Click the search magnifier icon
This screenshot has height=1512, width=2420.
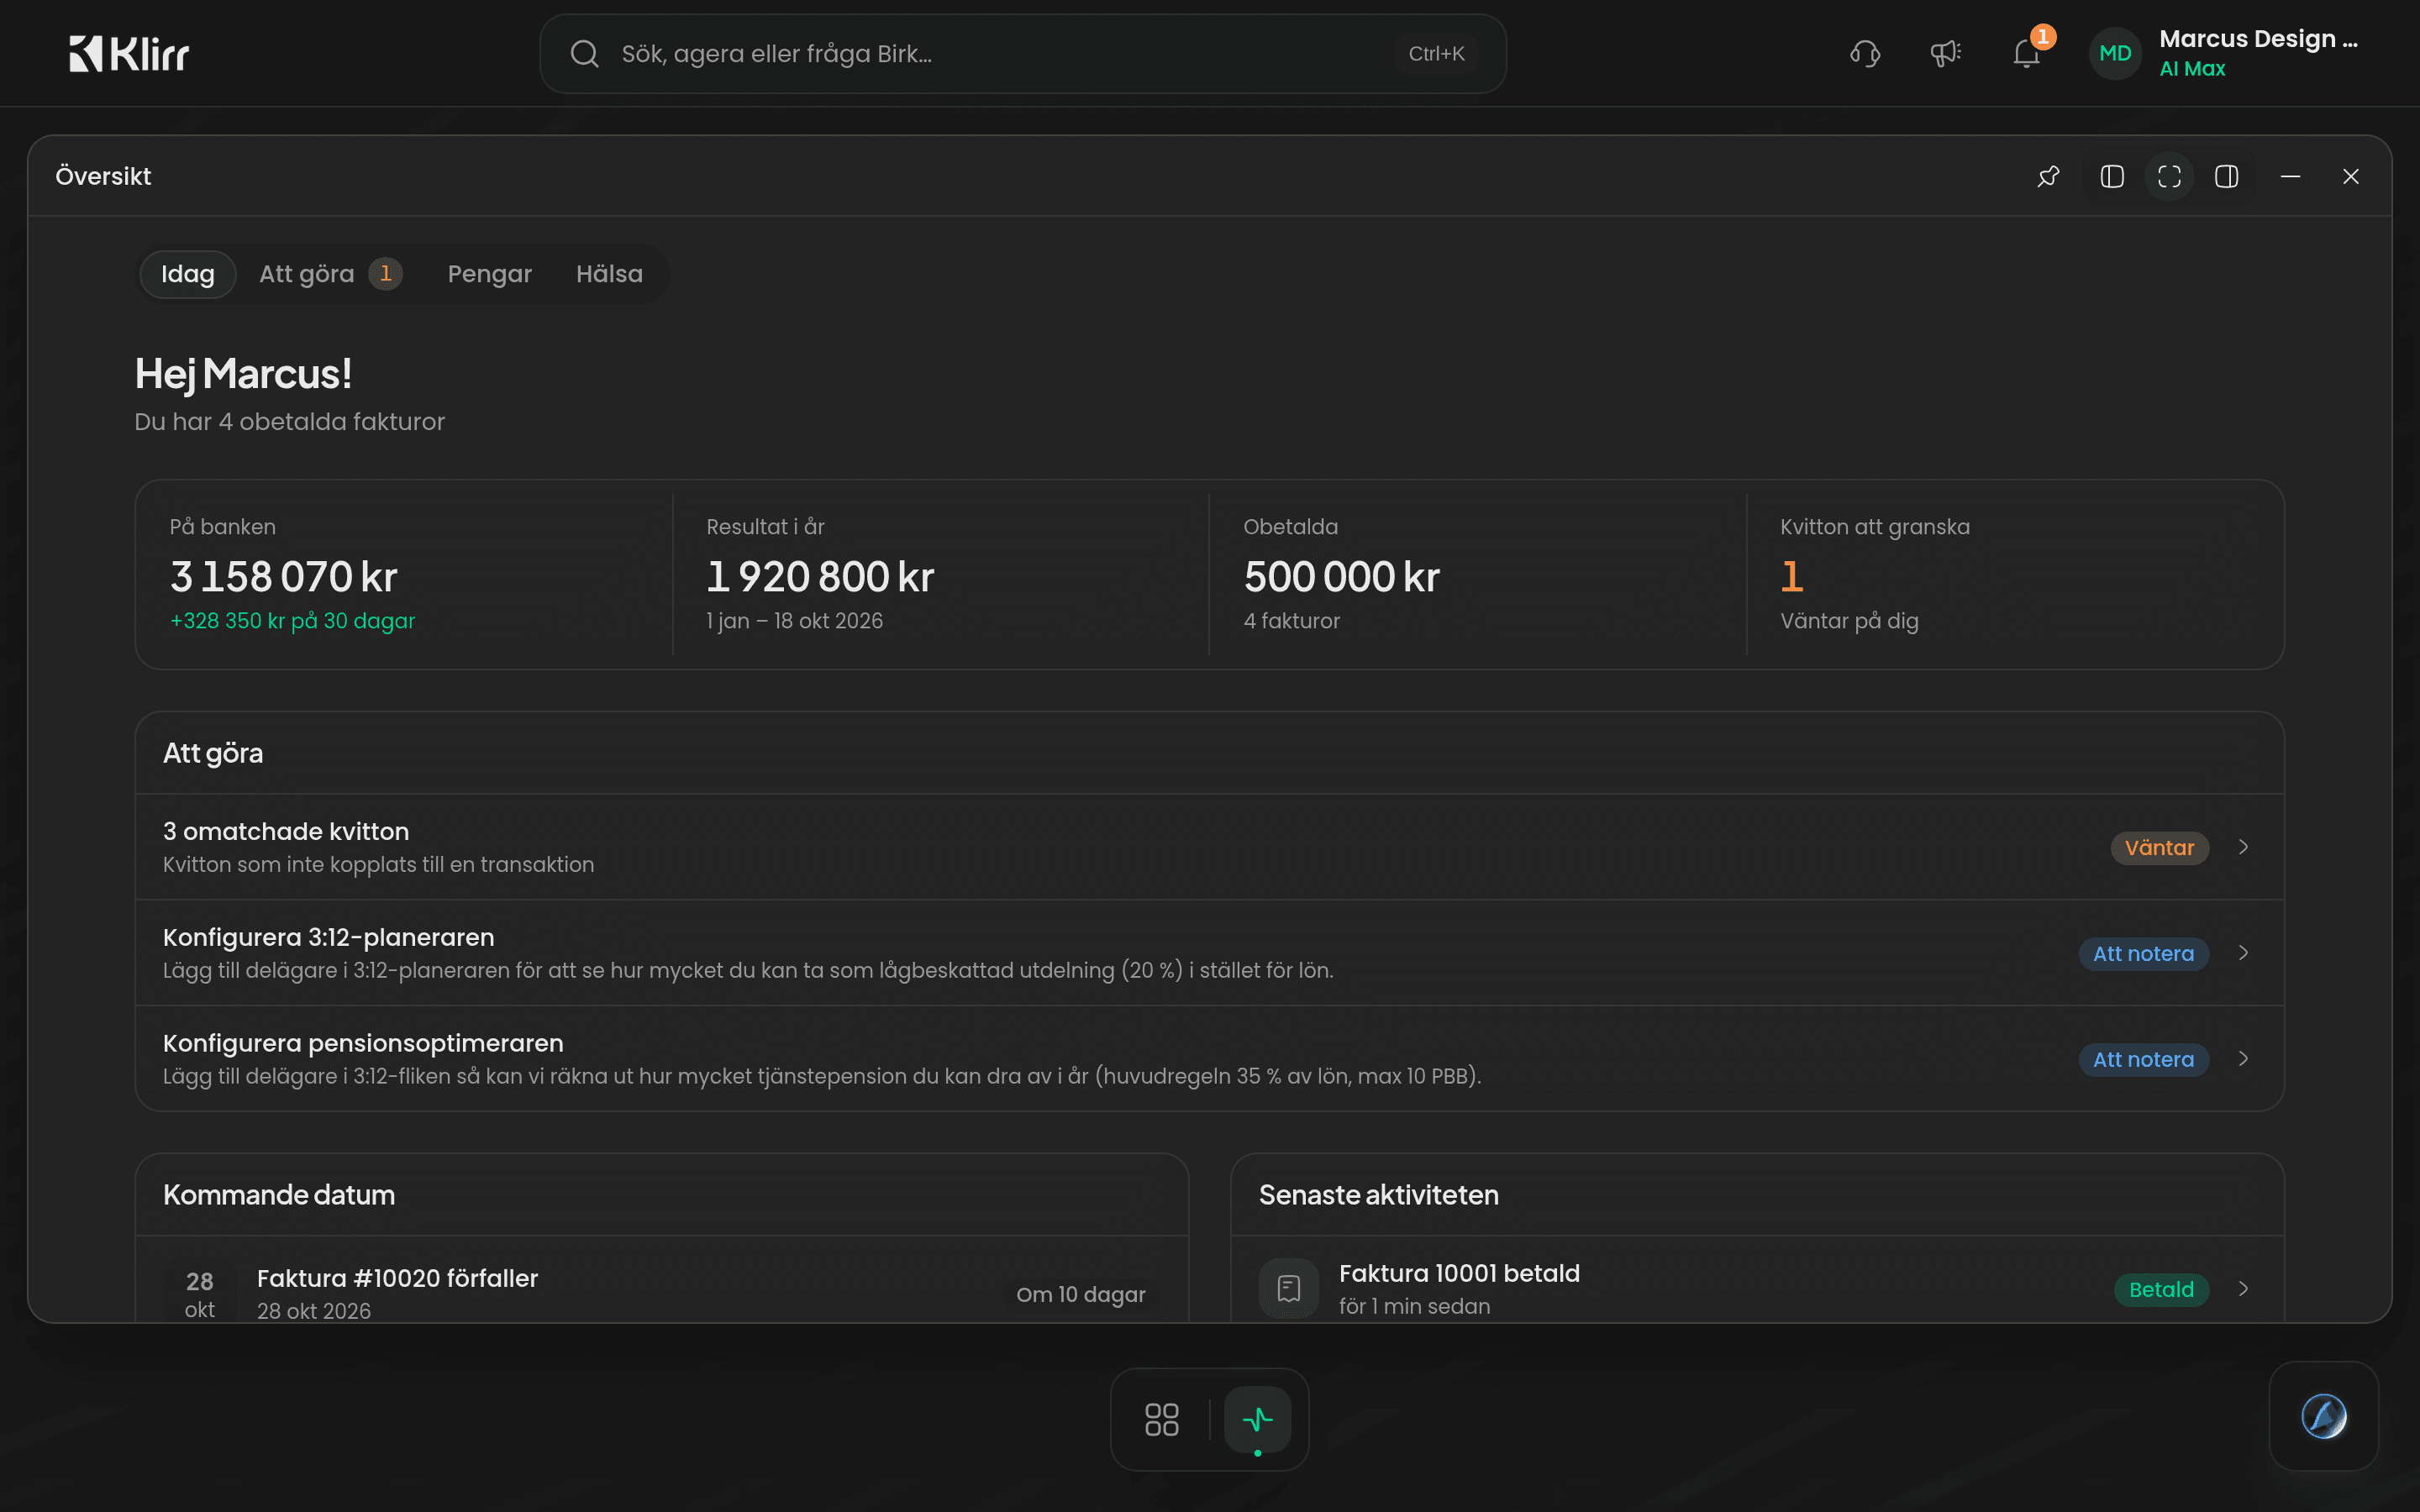coord(585,54)
